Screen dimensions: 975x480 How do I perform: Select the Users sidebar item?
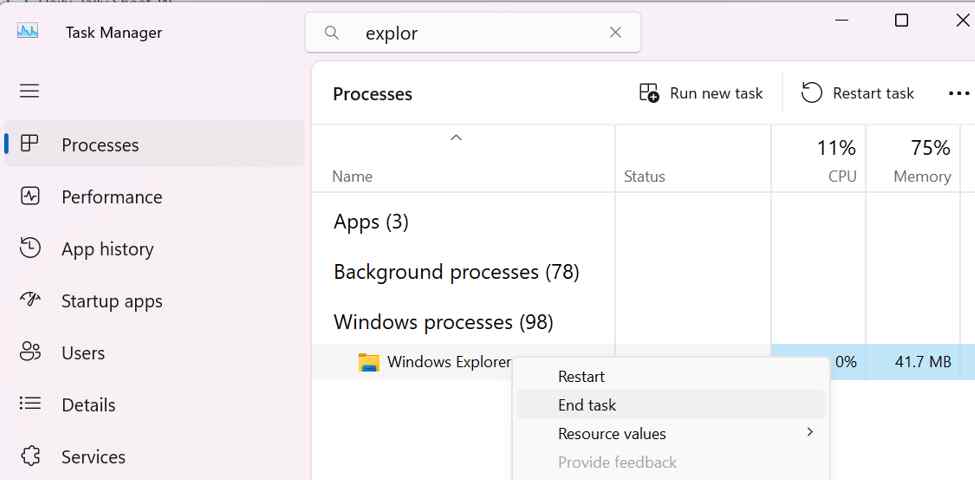83,353
